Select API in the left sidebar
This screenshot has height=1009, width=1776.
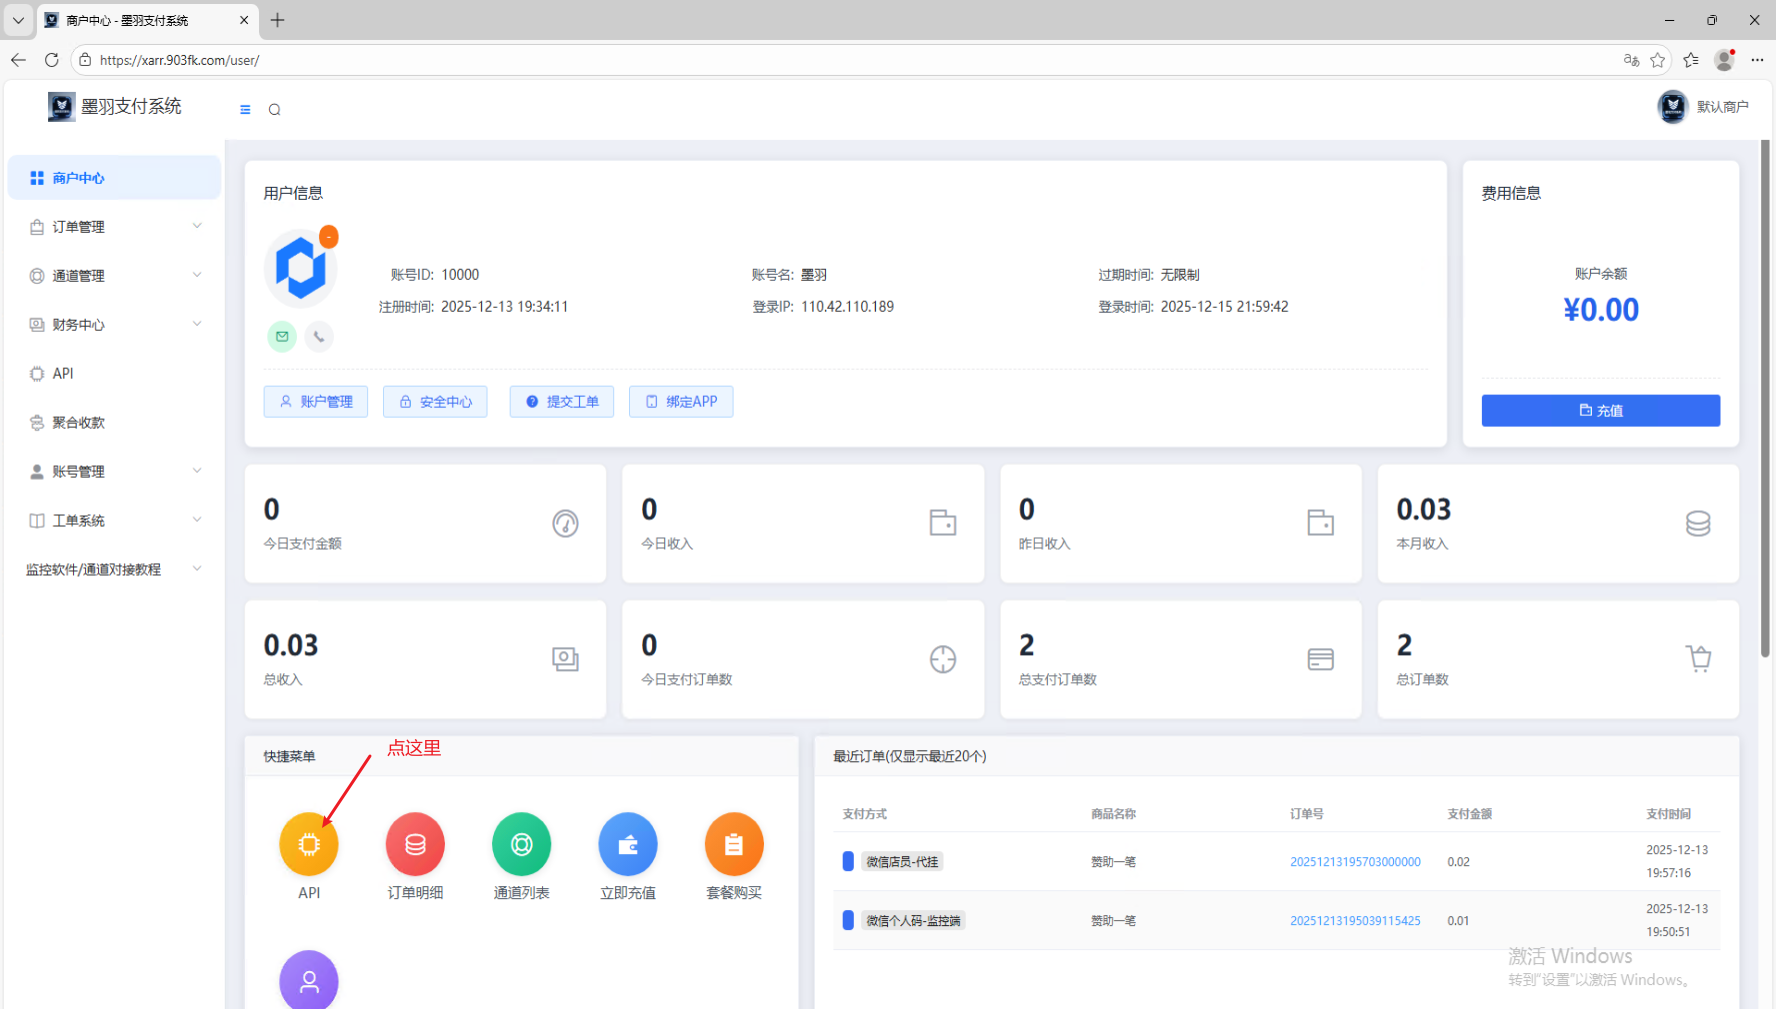point(63,374)
